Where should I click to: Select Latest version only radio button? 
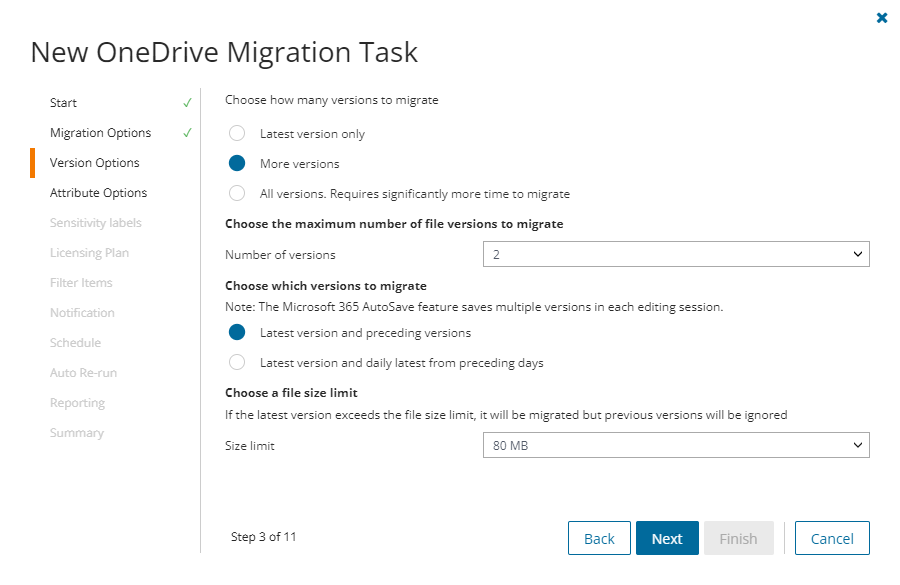point(237,134)
